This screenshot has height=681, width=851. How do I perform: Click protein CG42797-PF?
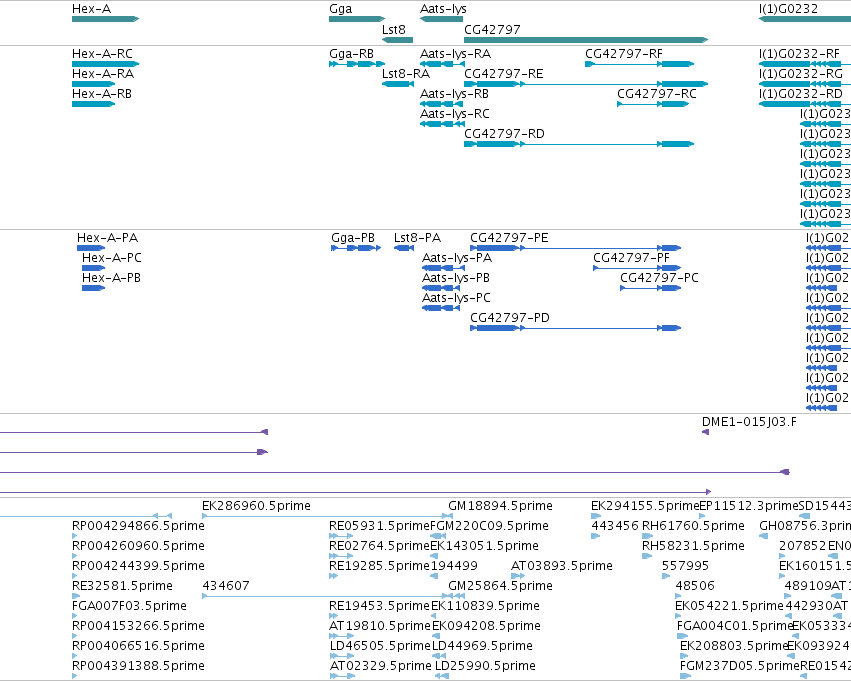tap(637, 268)
